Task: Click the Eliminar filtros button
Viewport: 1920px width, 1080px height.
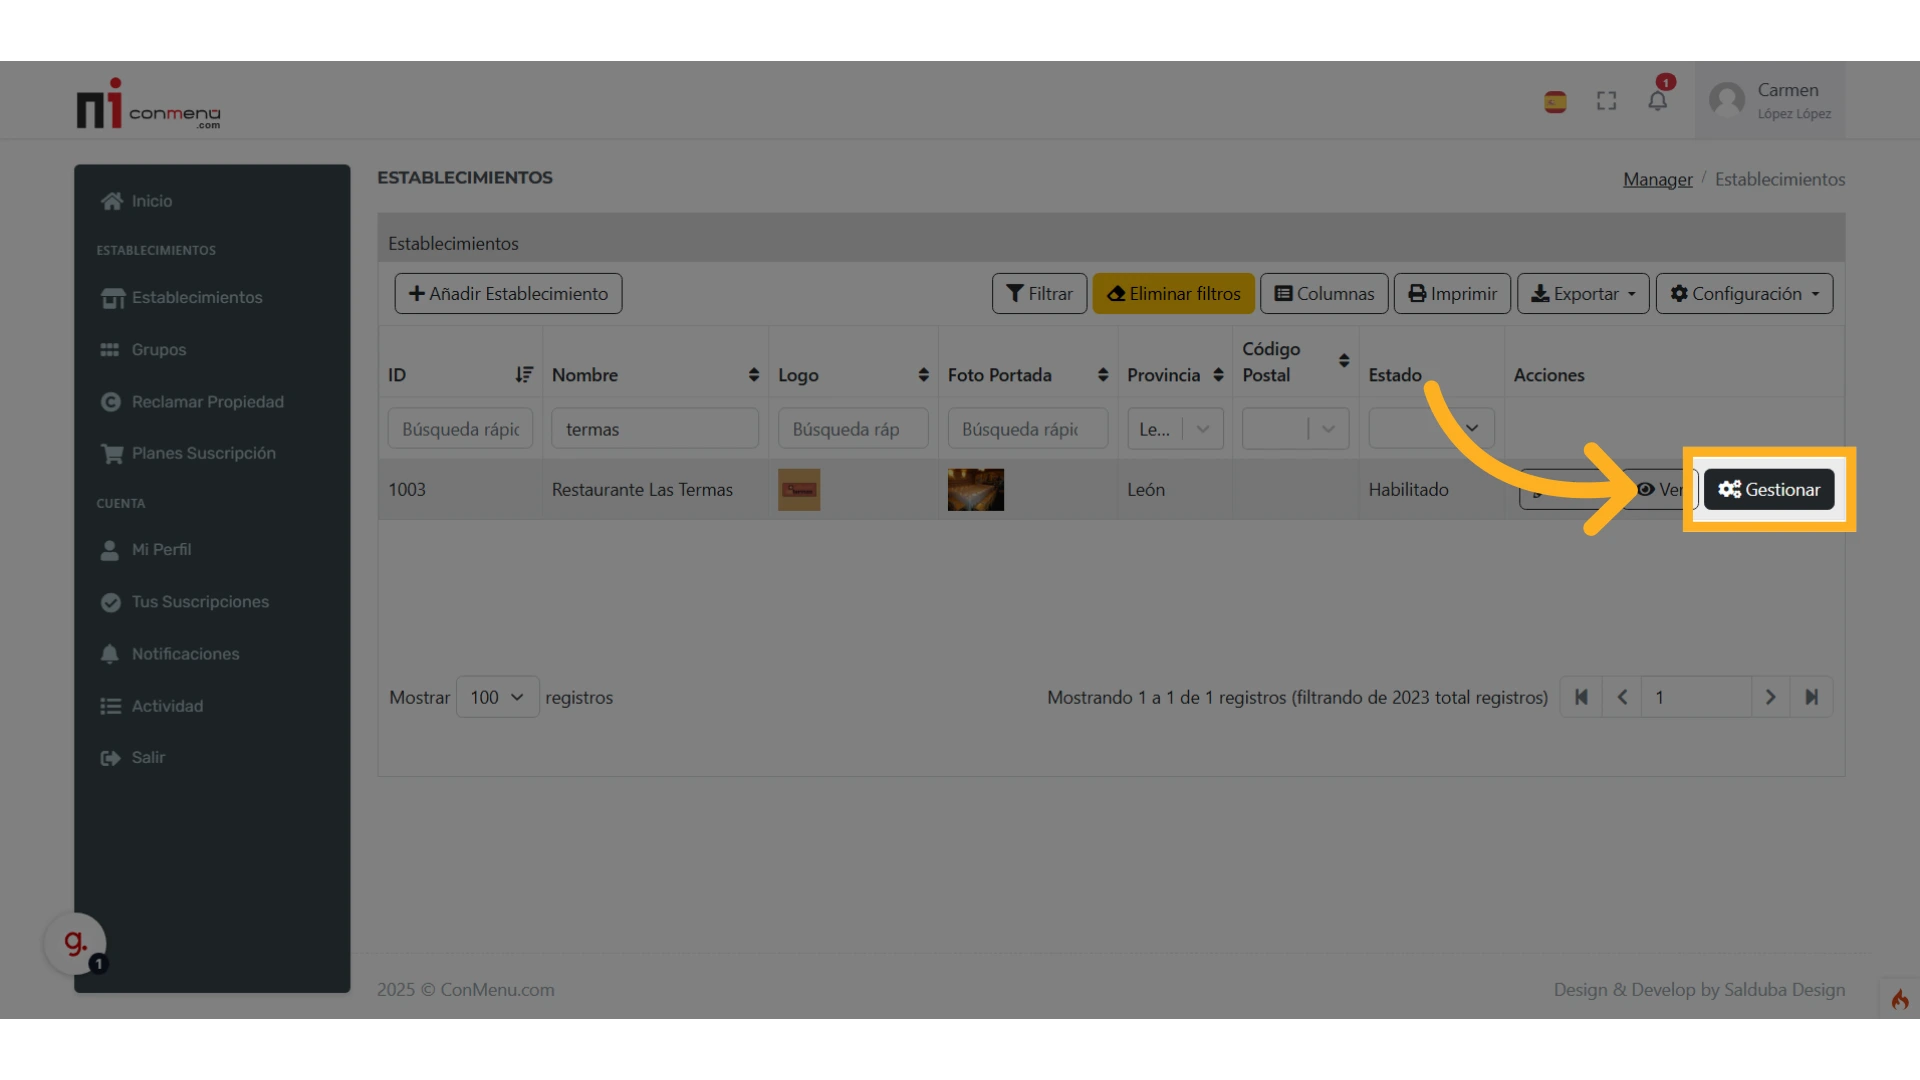Action: coord(1173,294)
